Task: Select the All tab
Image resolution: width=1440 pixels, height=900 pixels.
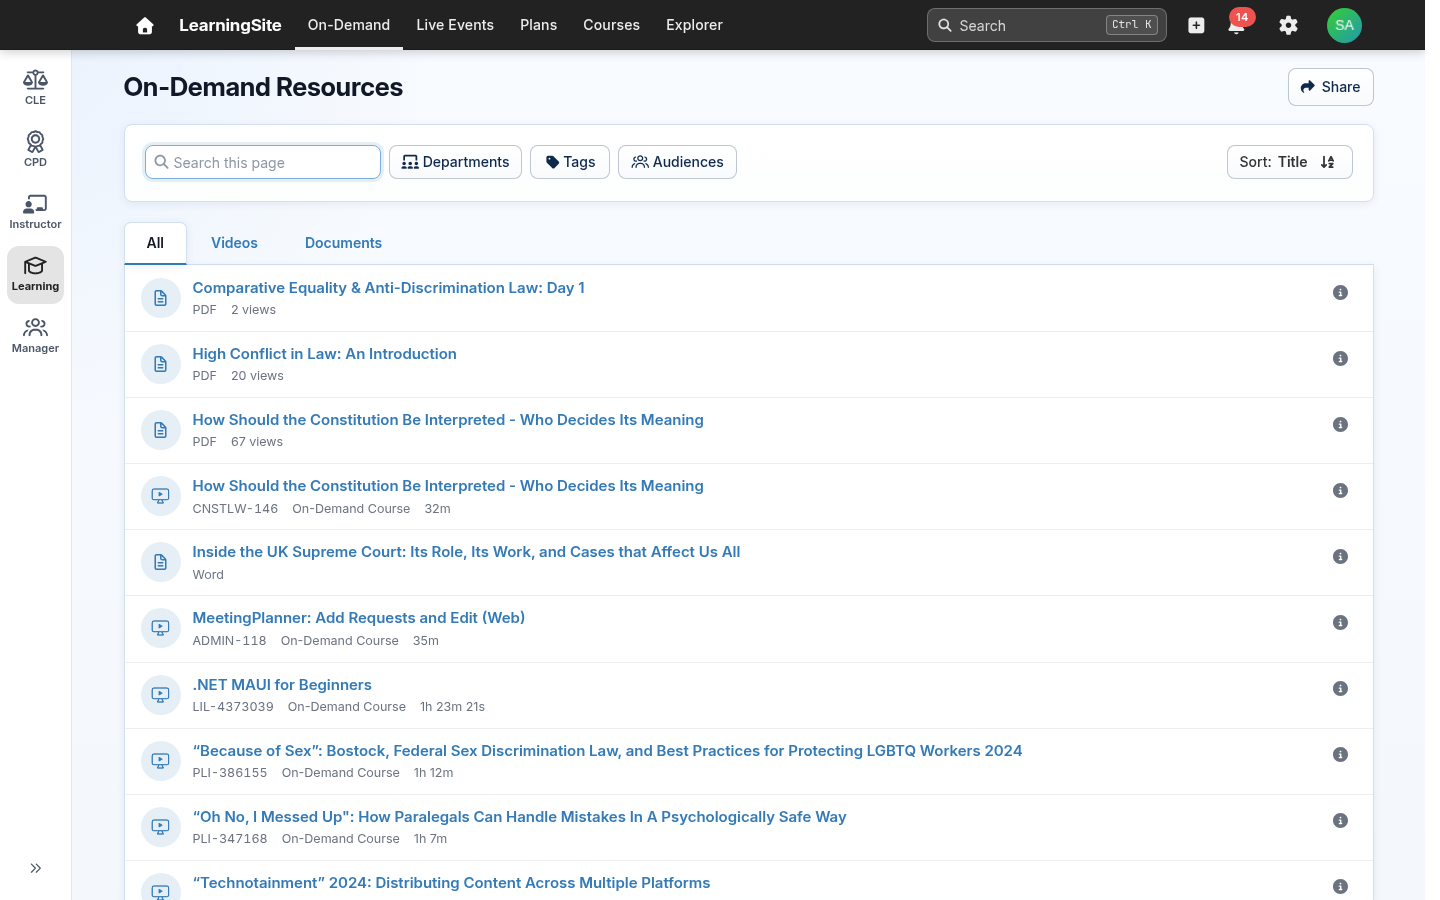Action: tap(155, 243)
